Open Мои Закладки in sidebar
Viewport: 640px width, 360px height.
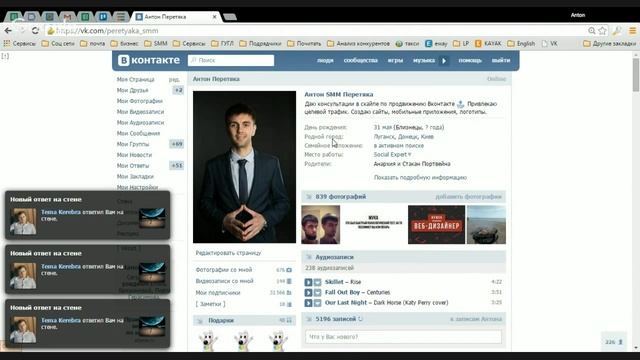point(135,177)
